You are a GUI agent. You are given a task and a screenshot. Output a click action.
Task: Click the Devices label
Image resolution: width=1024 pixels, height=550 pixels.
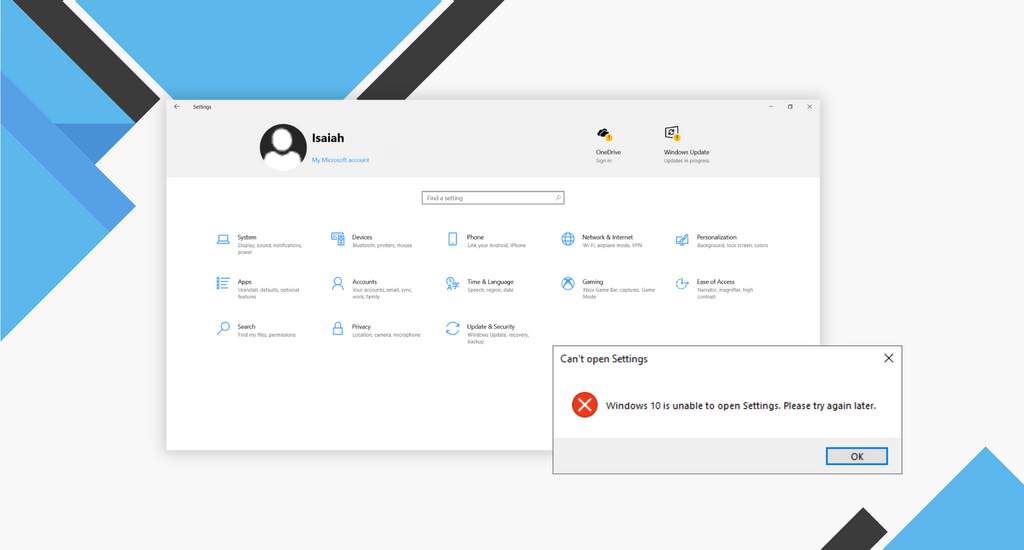362,237
